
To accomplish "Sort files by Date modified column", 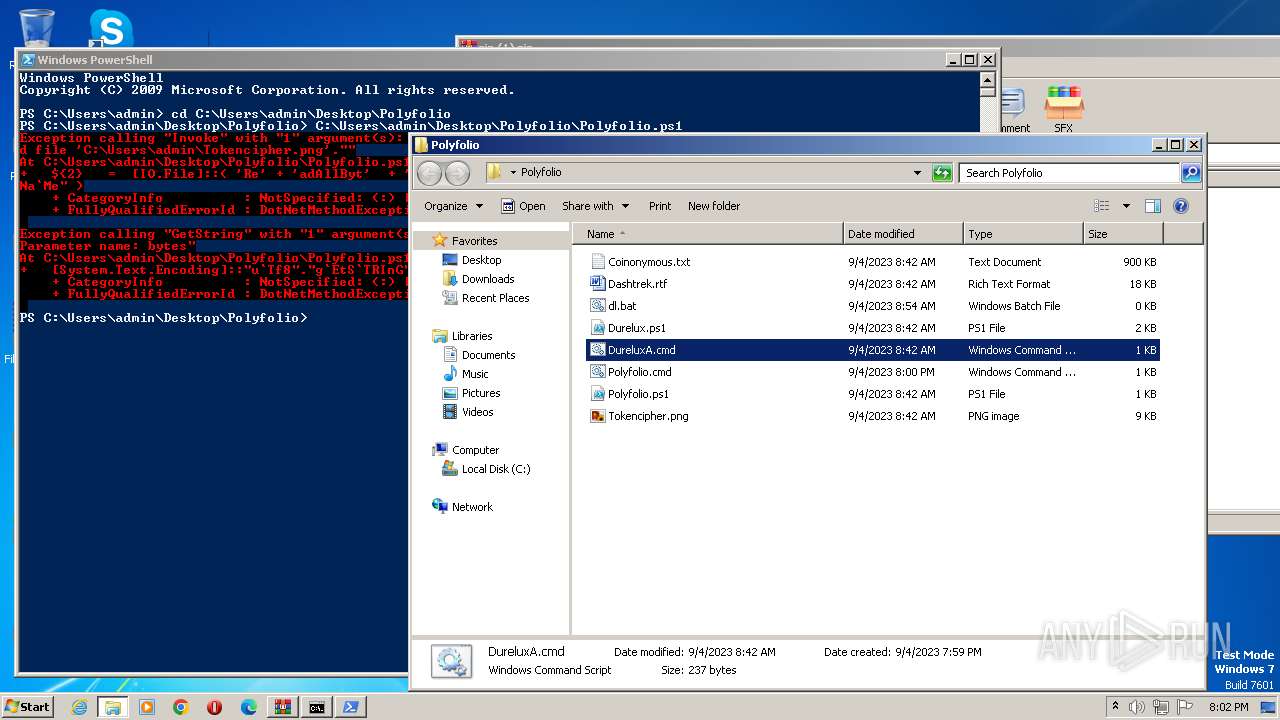I will pyautogui.click(x=903, y=234).
